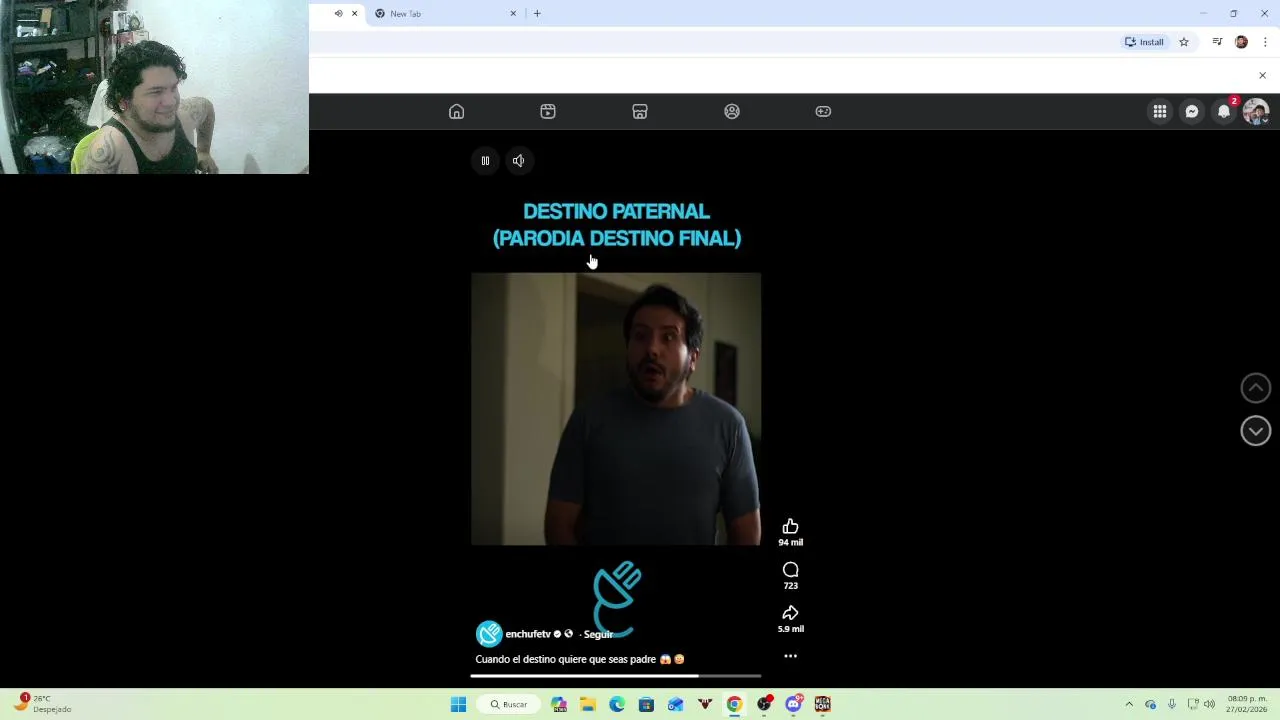Open the Gaming controller icon
The height and width of the screenshot is (720, 1280).
point(823,111)
